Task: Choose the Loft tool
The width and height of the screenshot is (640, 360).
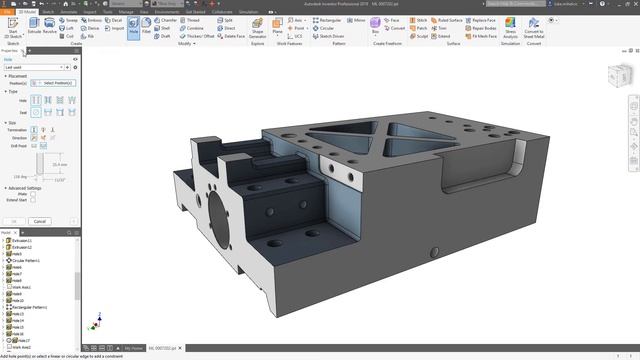Action: [67, 28]
